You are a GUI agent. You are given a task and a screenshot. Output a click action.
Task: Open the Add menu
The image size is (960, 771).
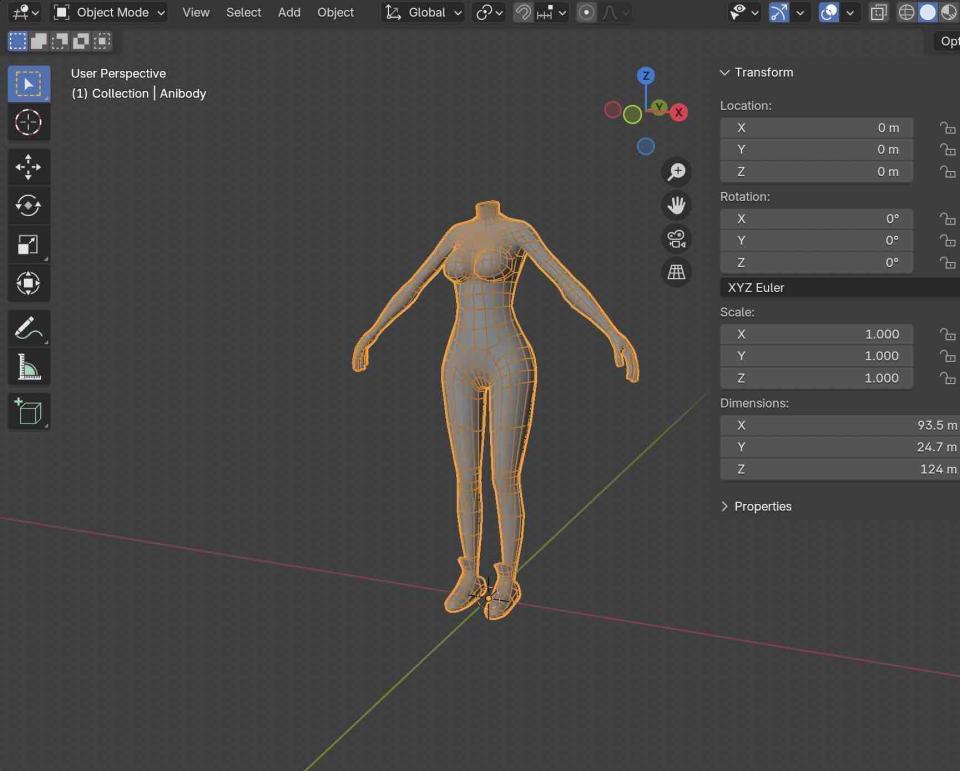[x=289, y=13]
